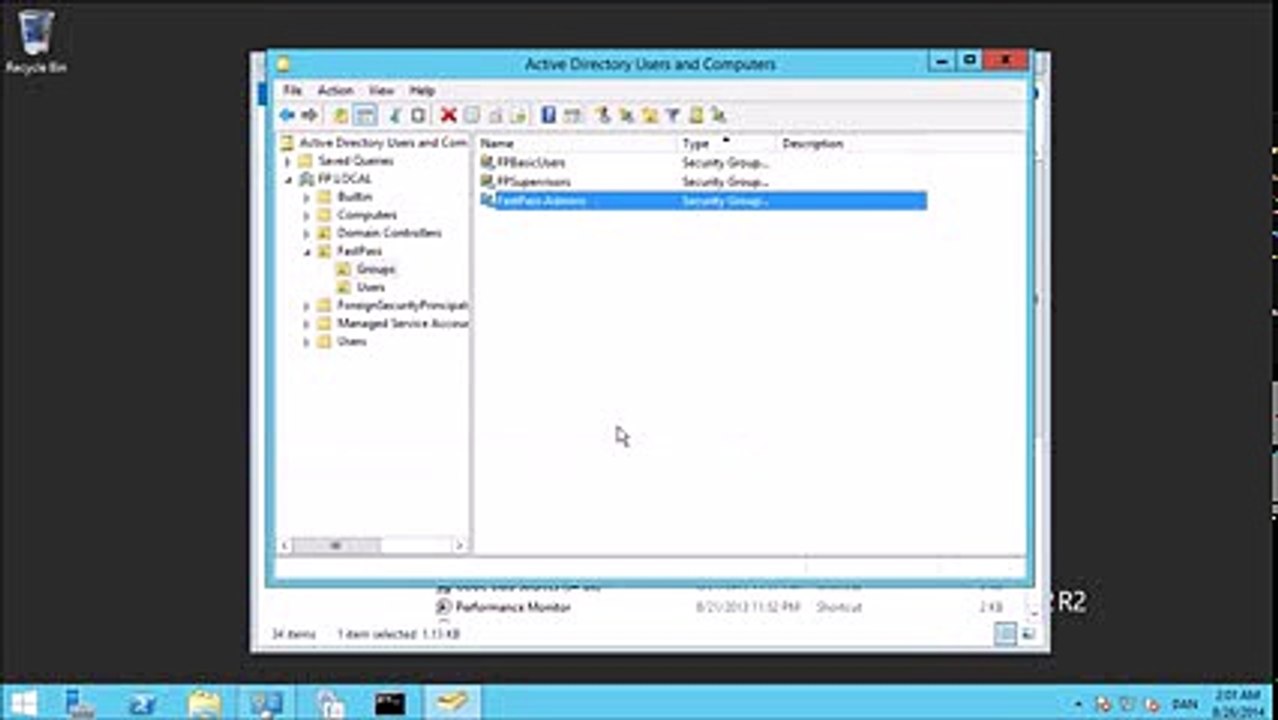The width and height of the screenshot is (1278, 720).
Task: Sort by the Name column header
Action: pyautogui.click(x=577, y=143)
